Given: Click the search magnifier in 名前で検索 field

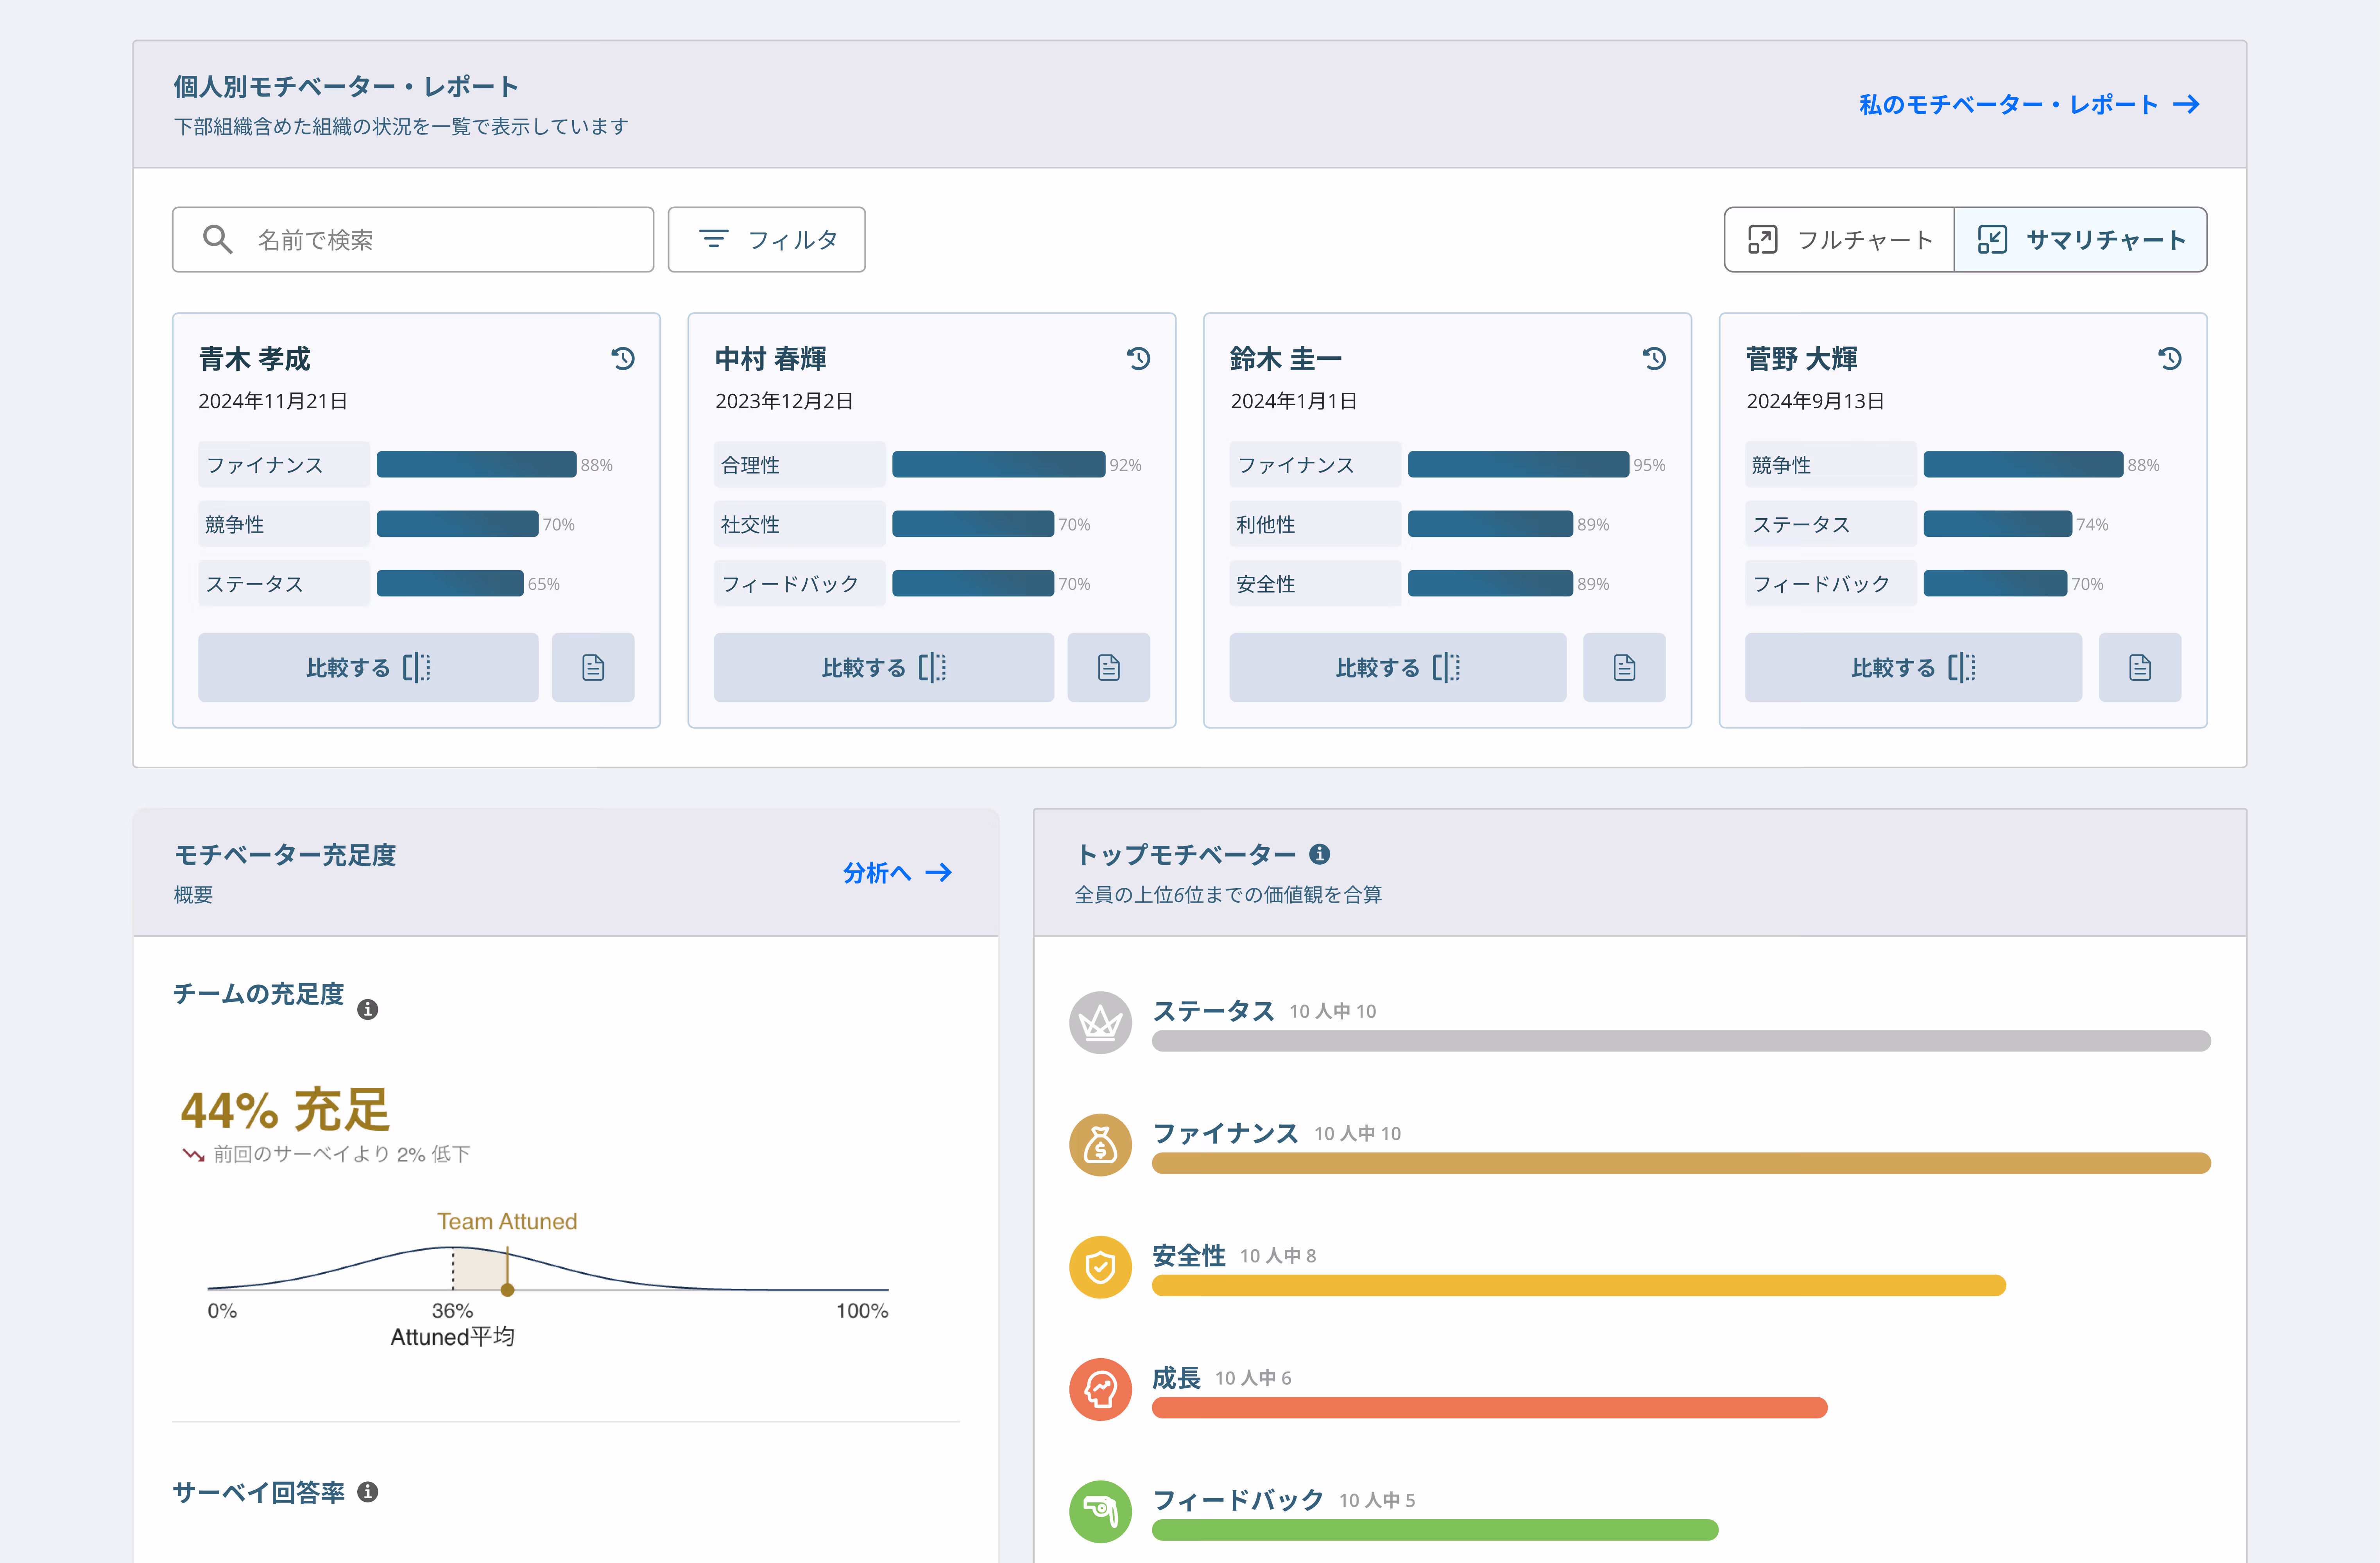Looking at the screenshot, I should tap(218, 239).
